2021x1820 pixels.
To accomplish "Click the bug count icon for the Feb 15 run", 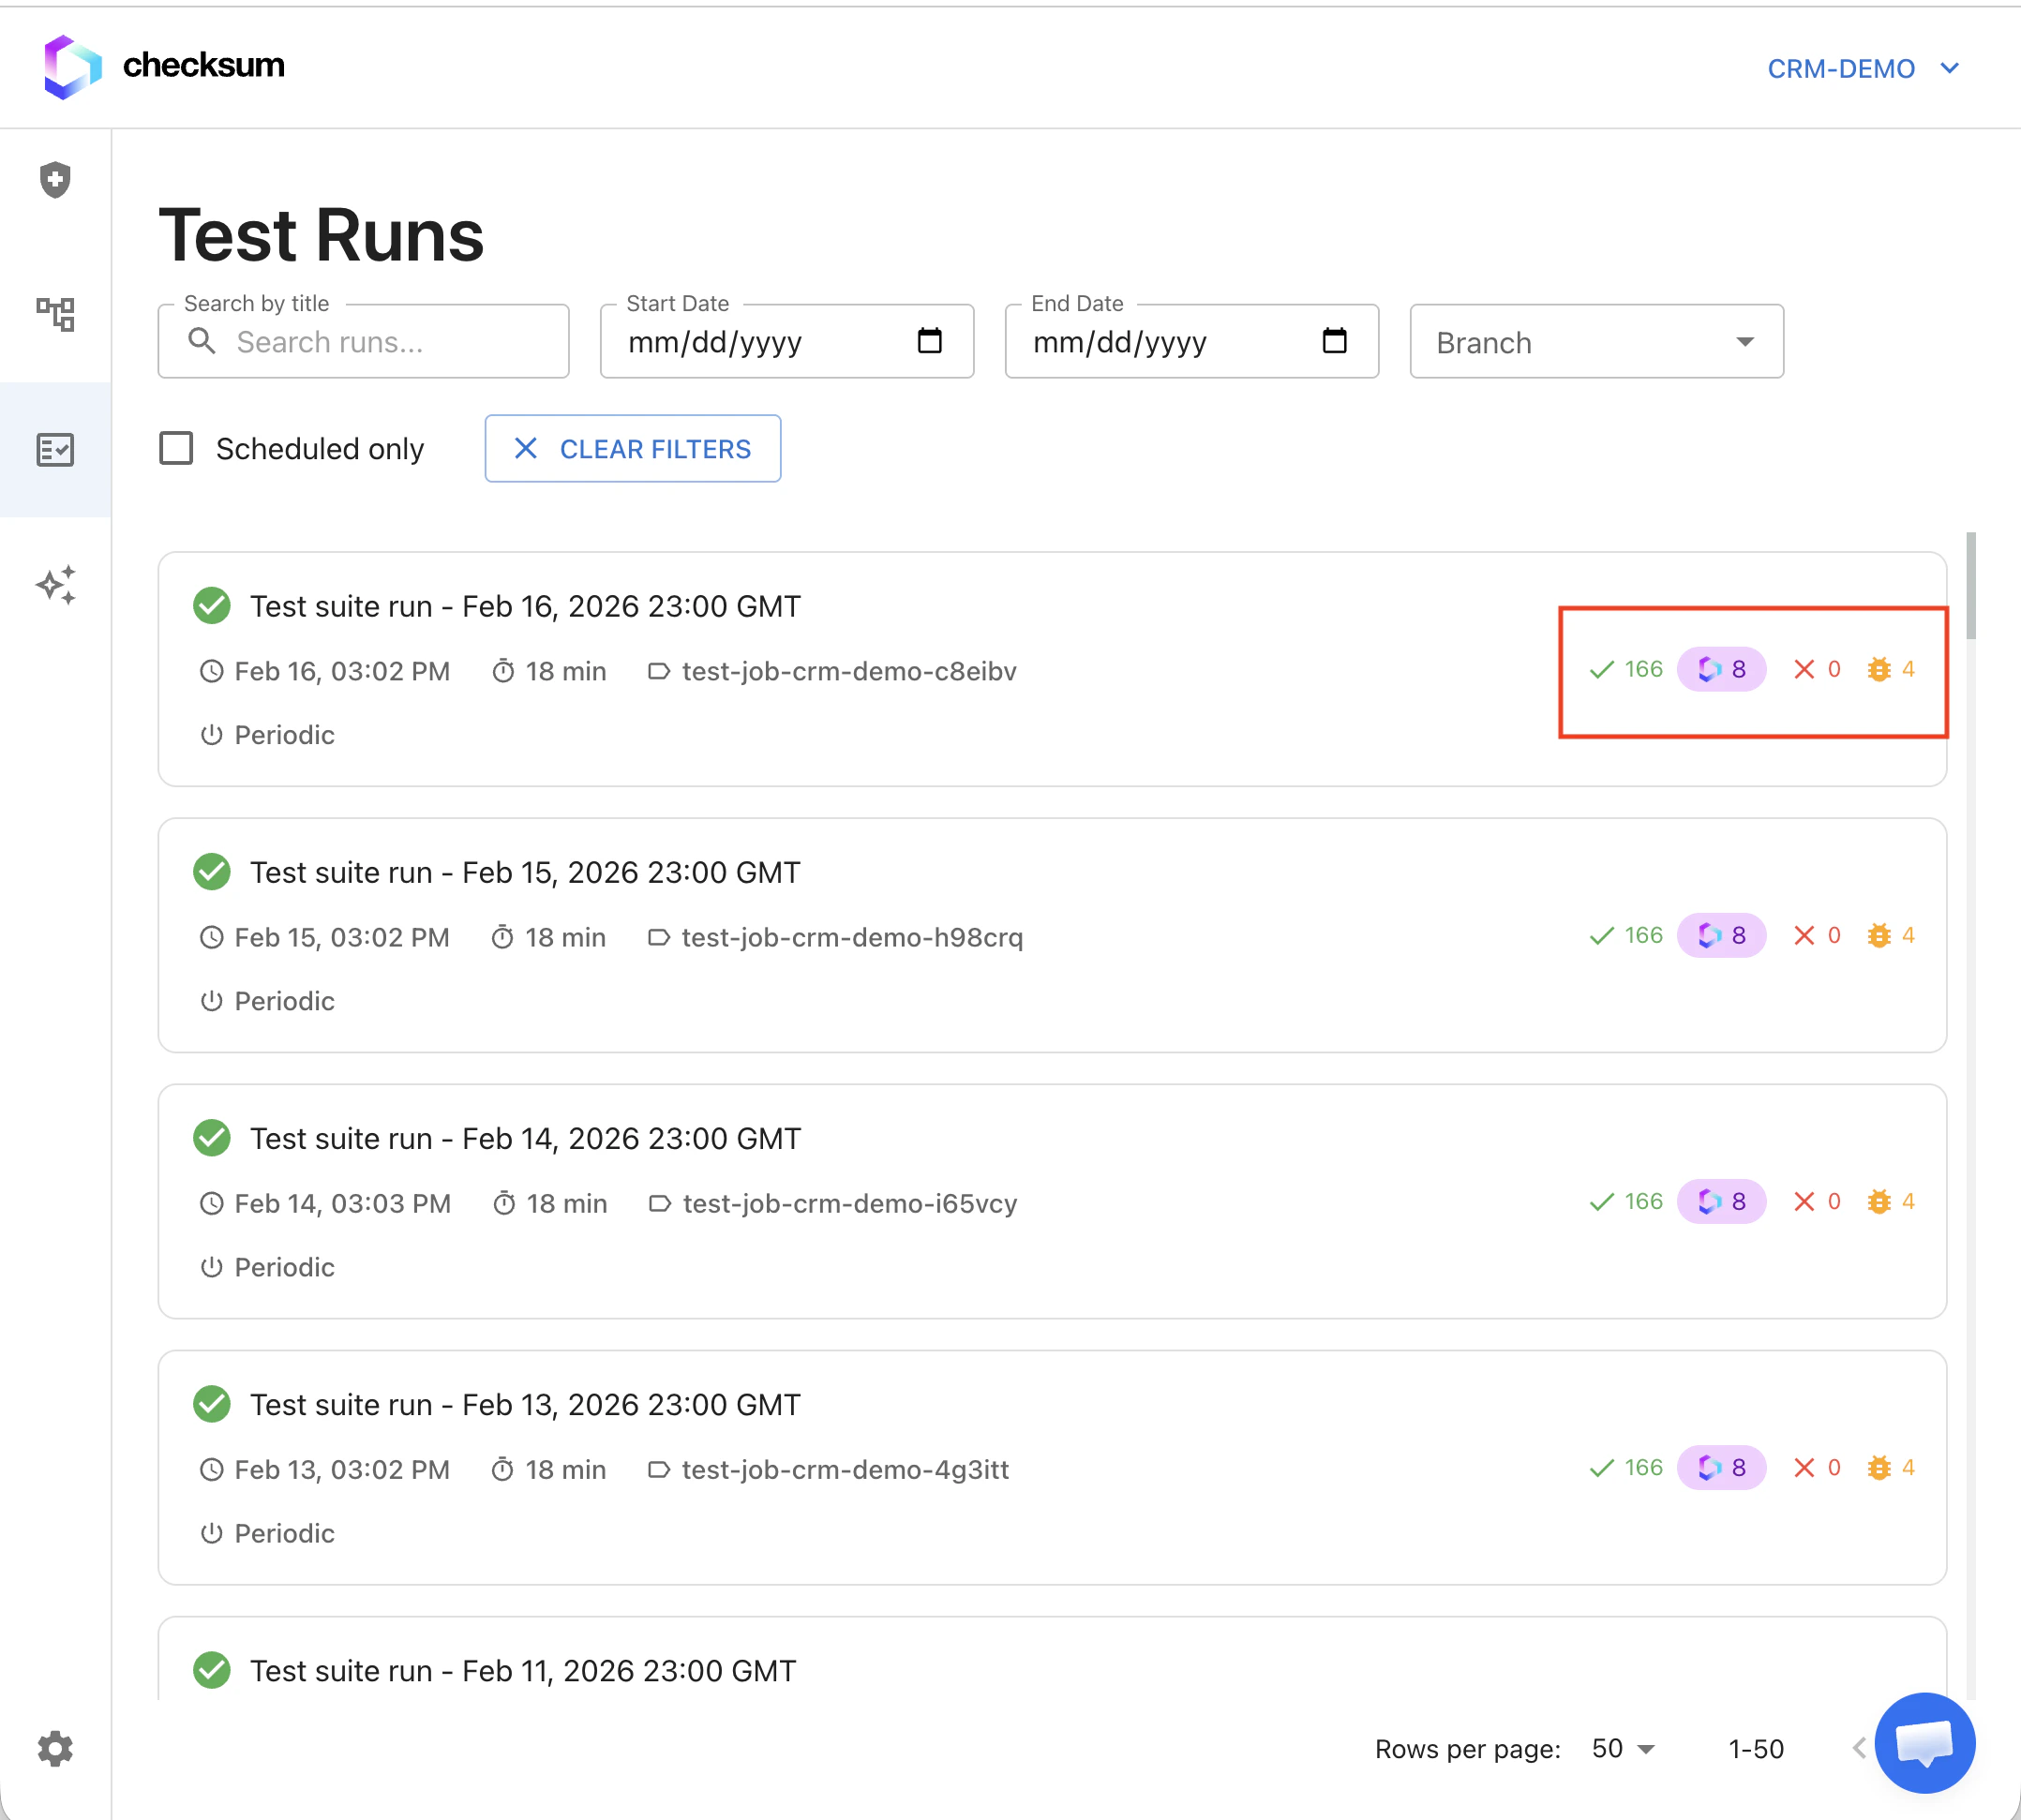I will 1879,935.
